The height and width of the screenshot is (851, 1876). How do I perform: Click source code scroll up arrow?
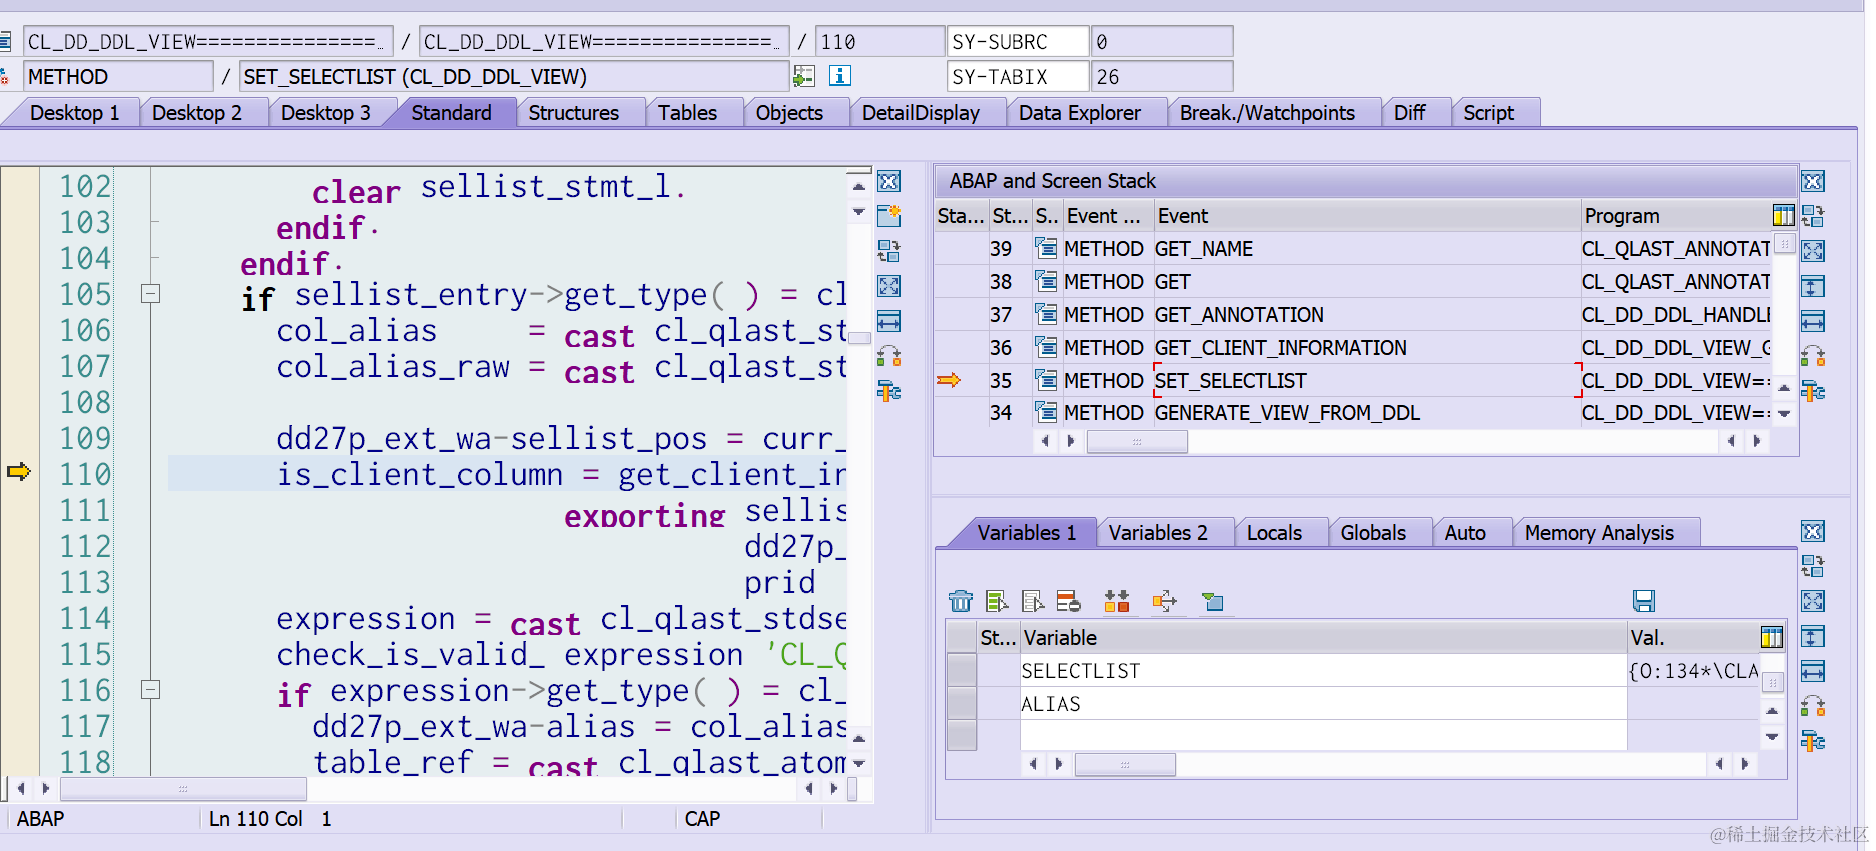(859, 187)
